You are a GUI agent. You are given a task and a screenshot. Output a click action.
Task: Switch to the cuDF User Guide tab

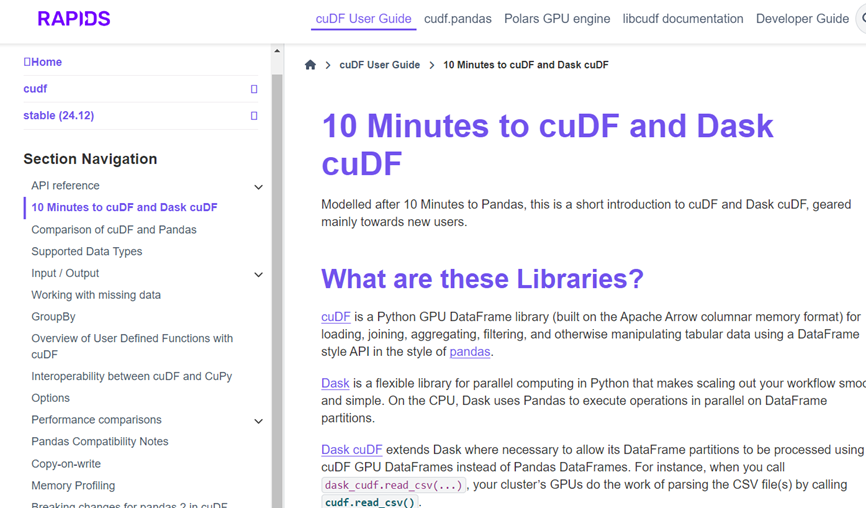tap(363, 19)
